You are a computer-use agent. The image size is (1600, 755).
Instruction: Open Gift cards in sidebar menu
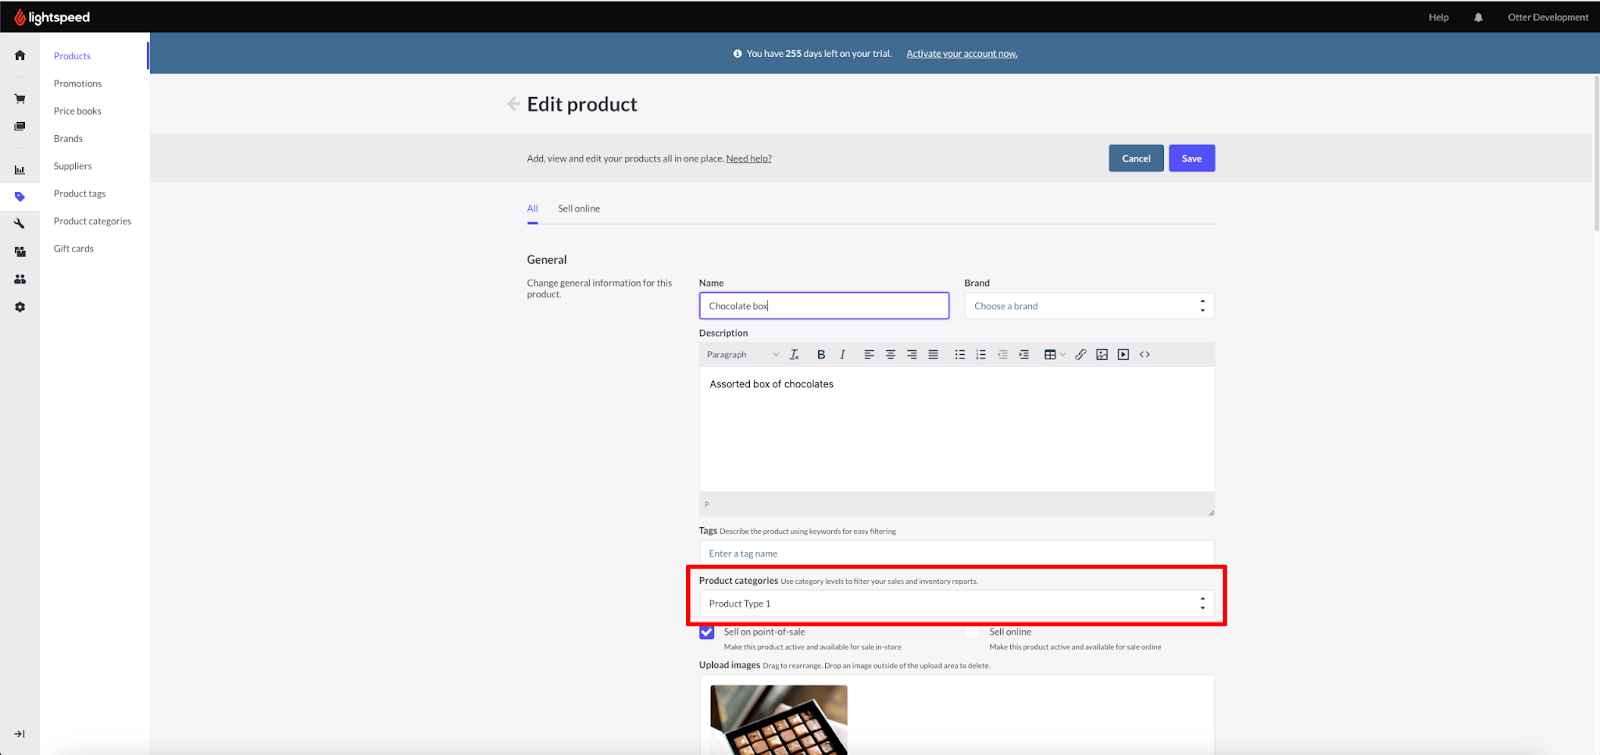coord(74,249)
